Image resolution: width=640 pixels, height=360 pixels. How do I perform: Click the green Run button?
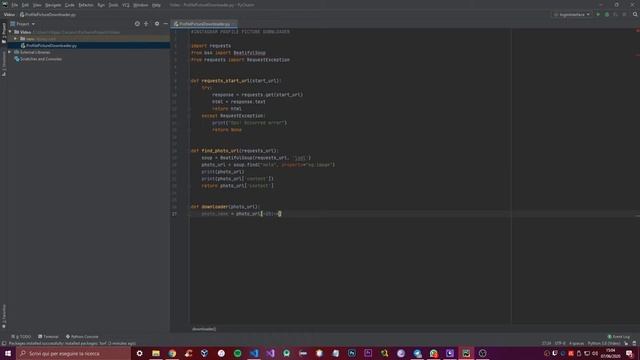tap(598, 15)
